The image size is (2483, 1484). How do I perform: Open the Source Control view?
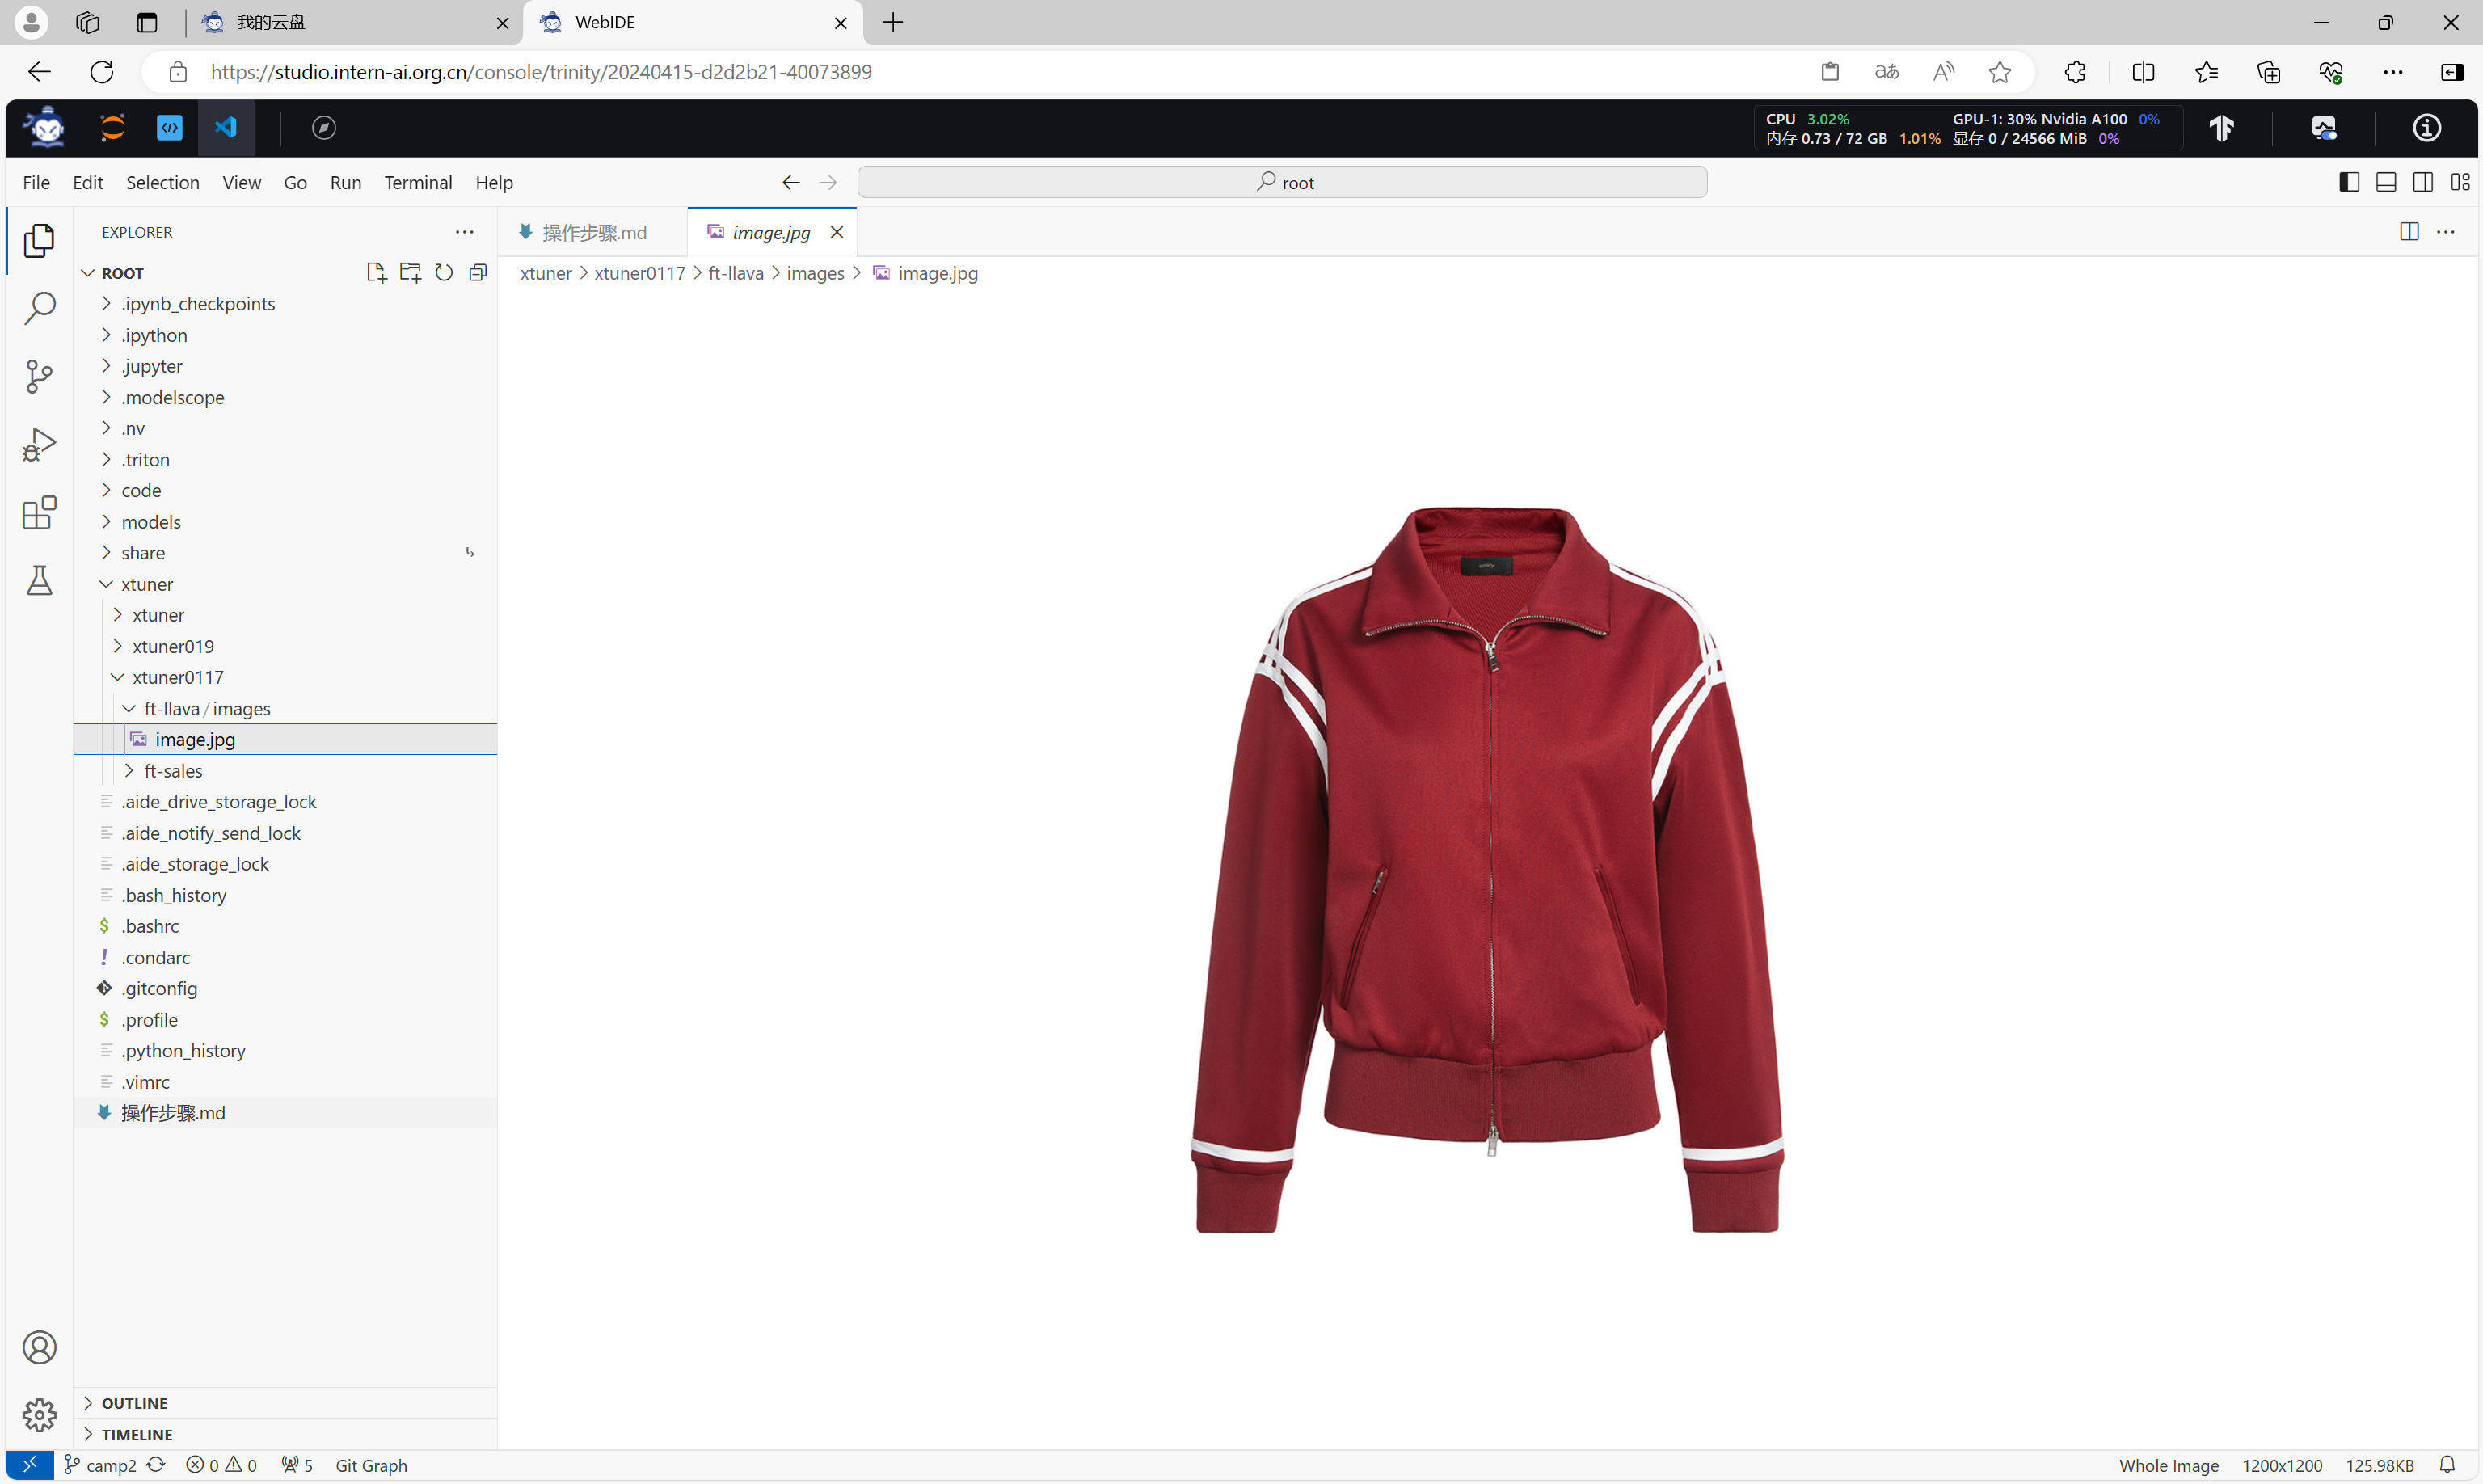(x=39, y=376)
